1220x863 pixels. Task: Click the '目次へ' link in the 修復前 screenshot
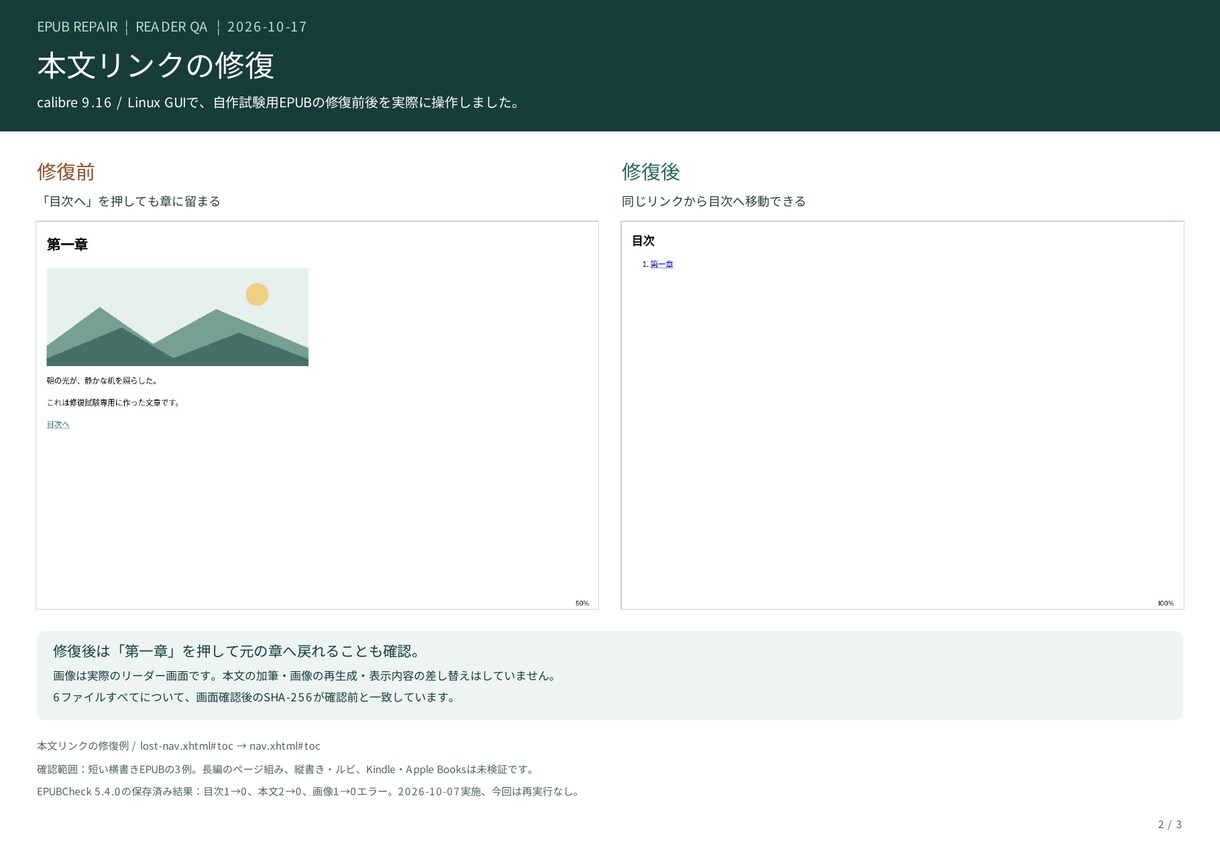point(58,425)
